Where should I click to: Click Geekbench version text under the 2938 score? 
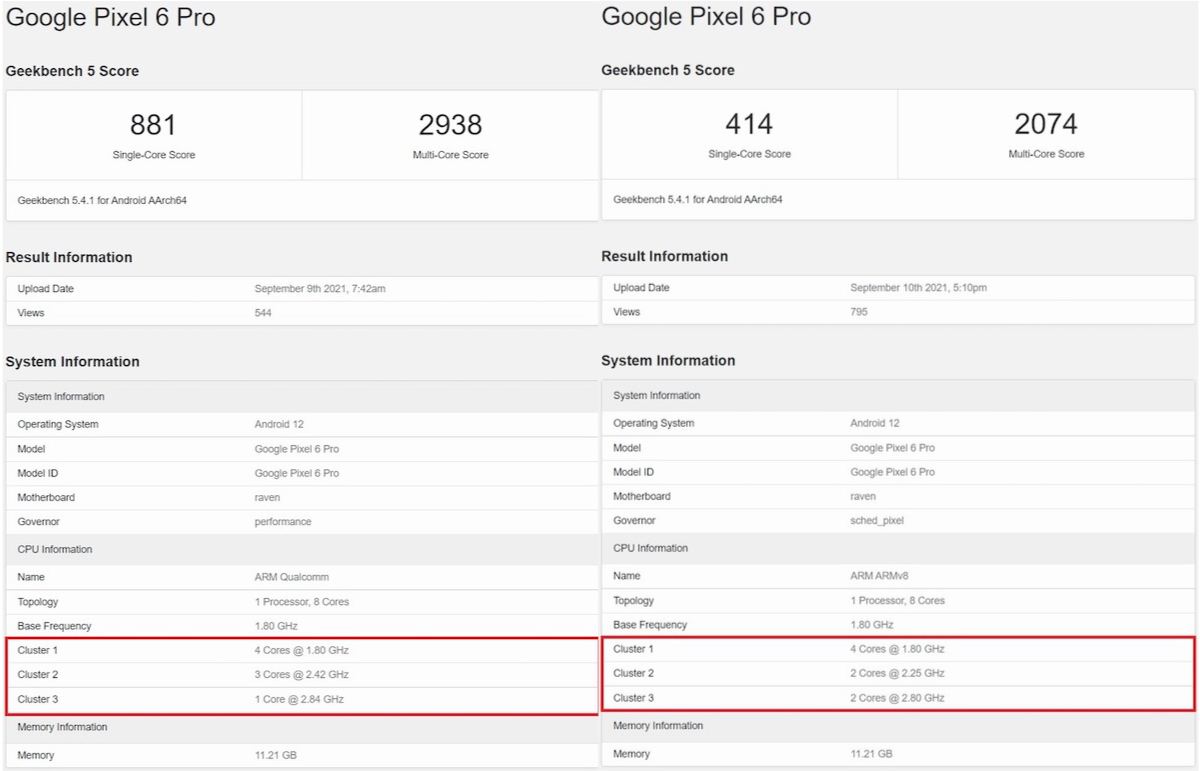tap(102, 201)
